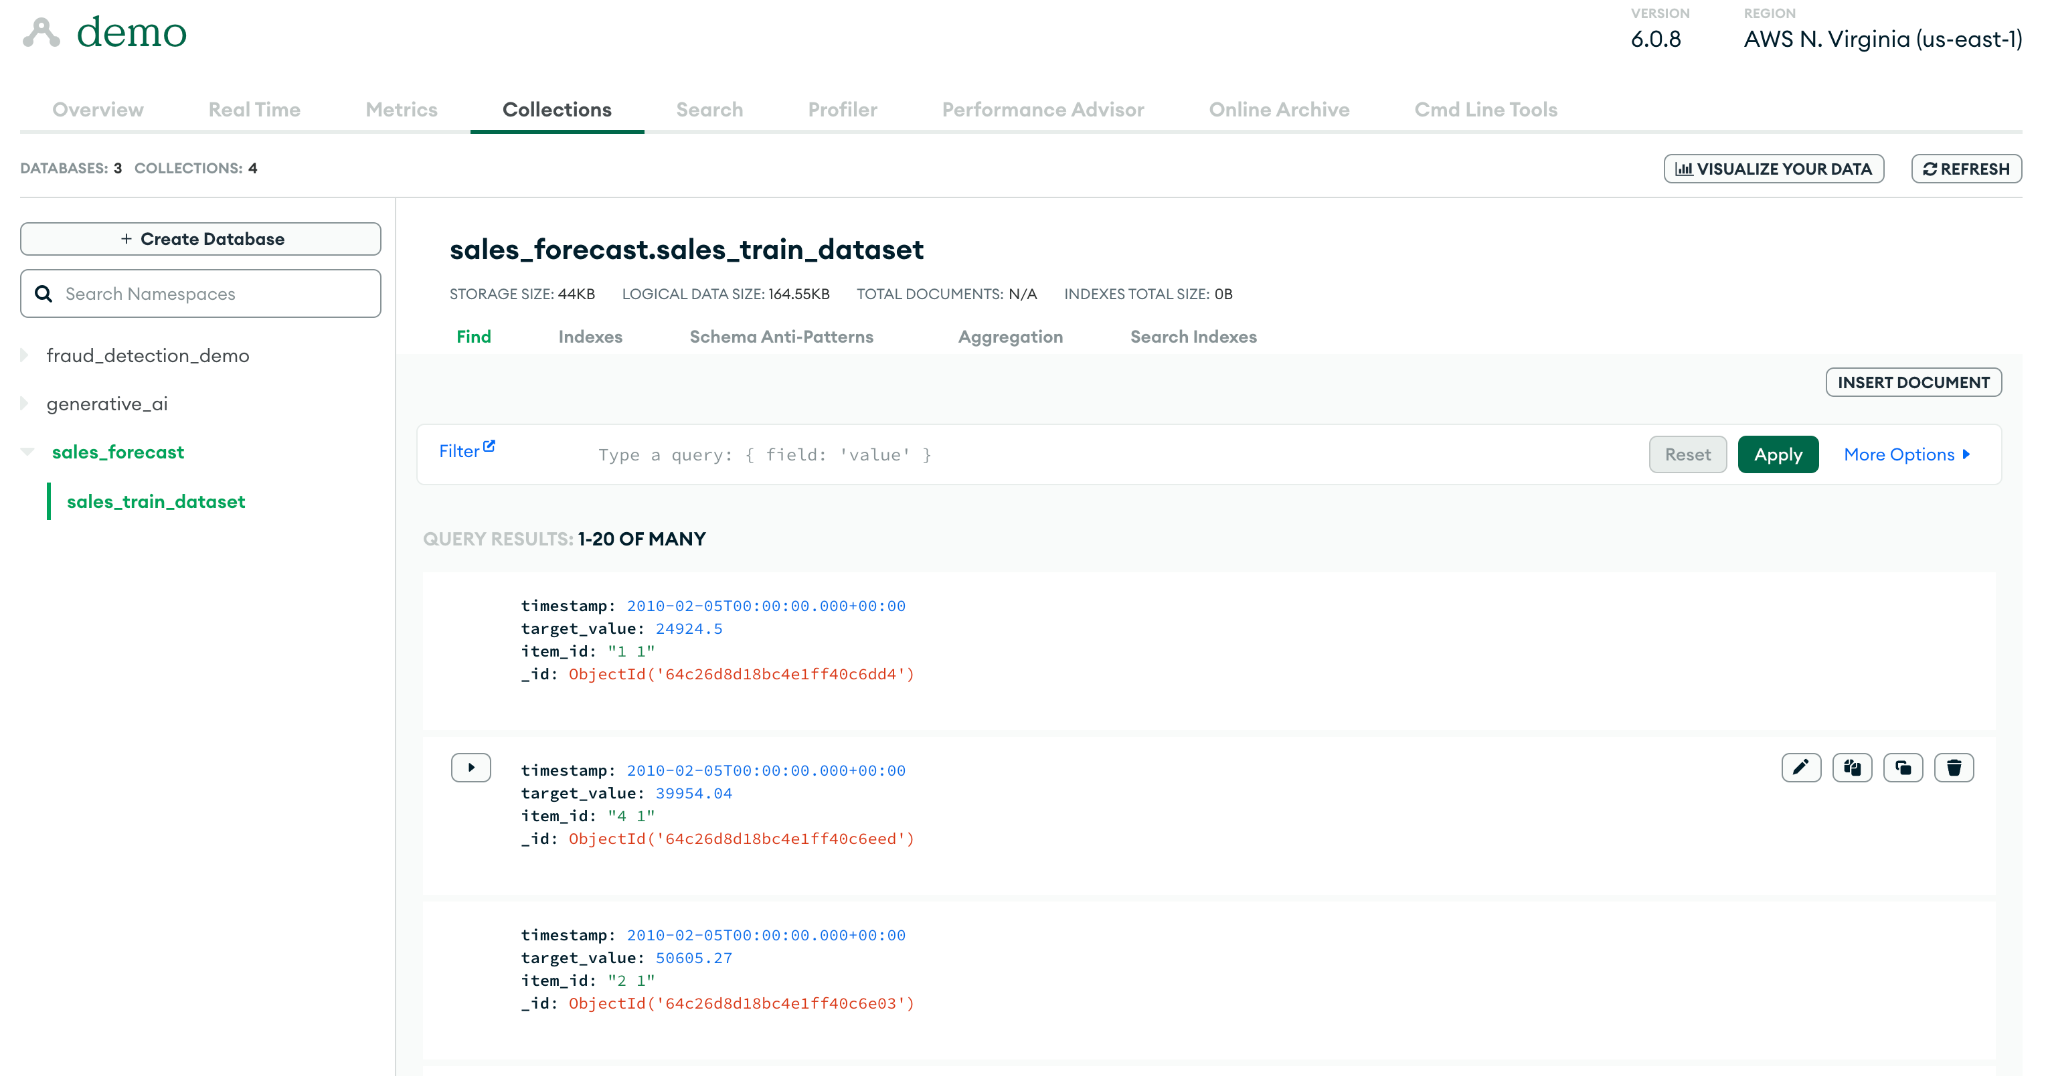Open the Search Indexes sub-tab
The height and width of the screenshot is (1076, 2048).
pos(1194,337)
